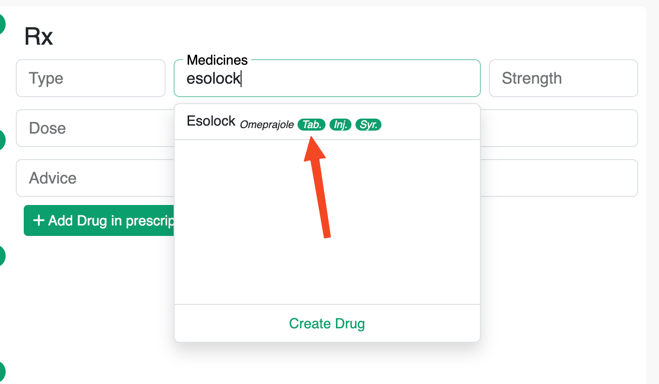This screenshot has height=384, width=659.
Task: Click the green circle beside the Rx heading
Action: tap(1, 24)
